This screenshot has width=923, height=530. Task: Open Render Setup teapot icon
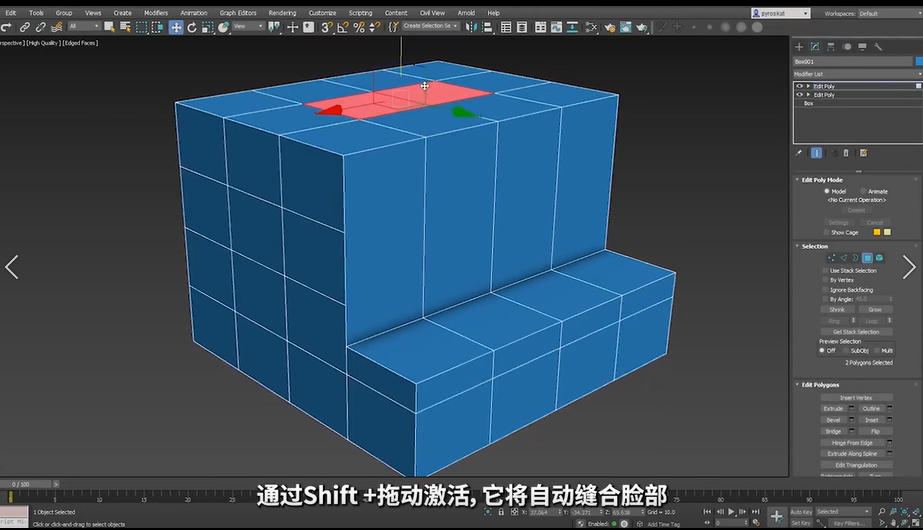click(609, 27)
